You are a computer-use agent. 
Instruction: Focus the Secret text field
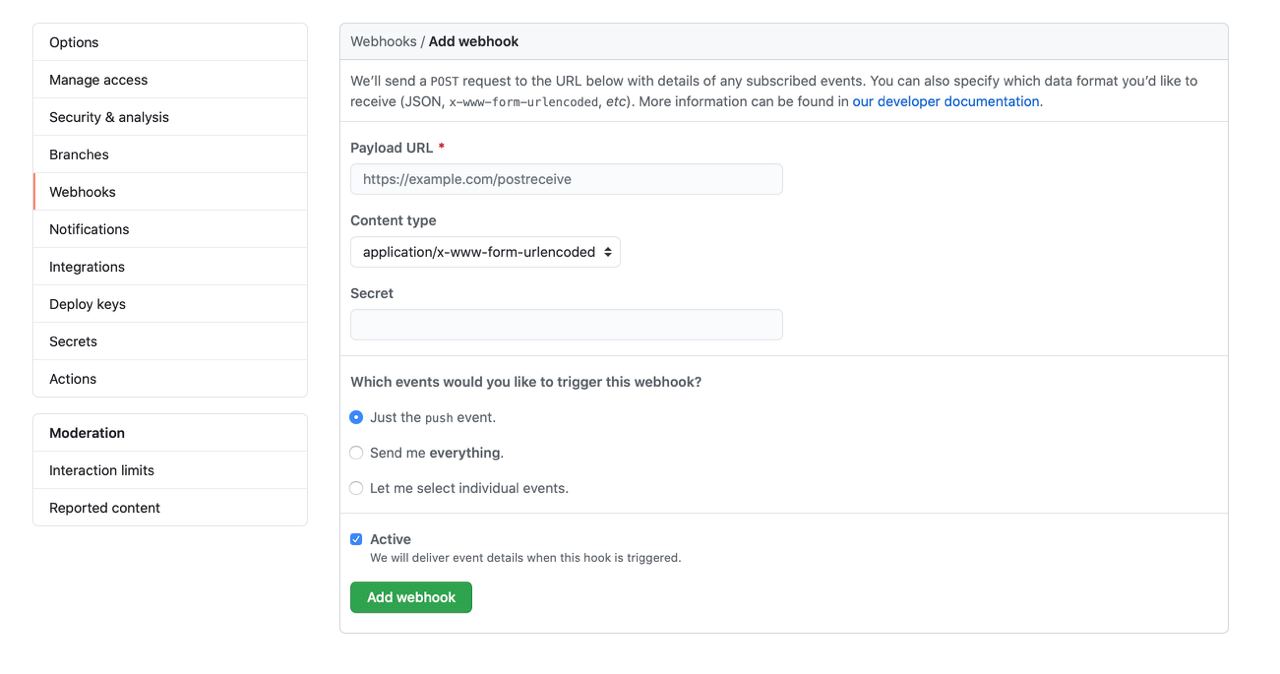[x=566, y=325]
